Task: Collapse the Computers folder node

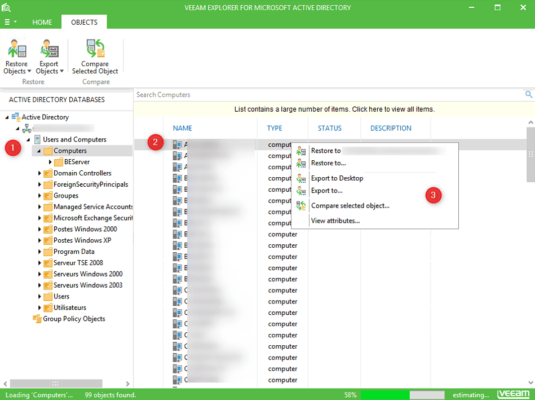Action: 39,151
